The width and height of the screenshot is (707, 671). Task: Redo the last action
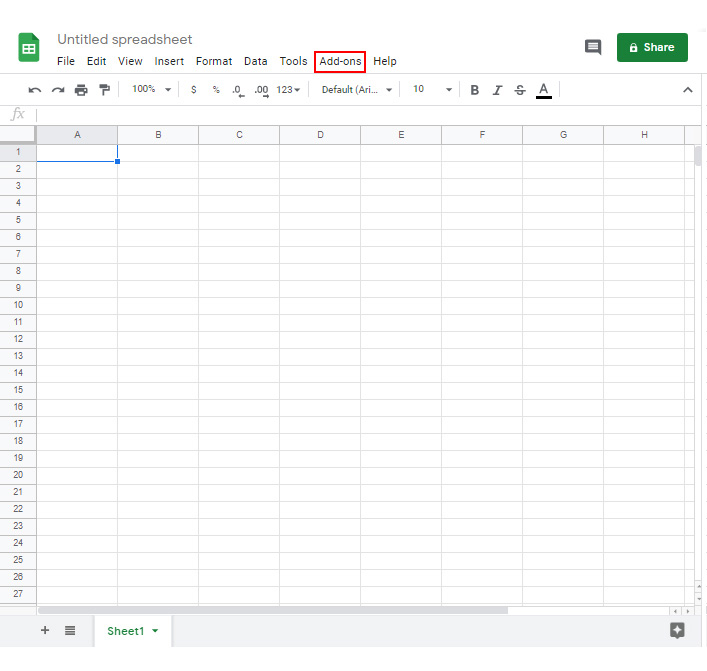(x=58, y=90)
